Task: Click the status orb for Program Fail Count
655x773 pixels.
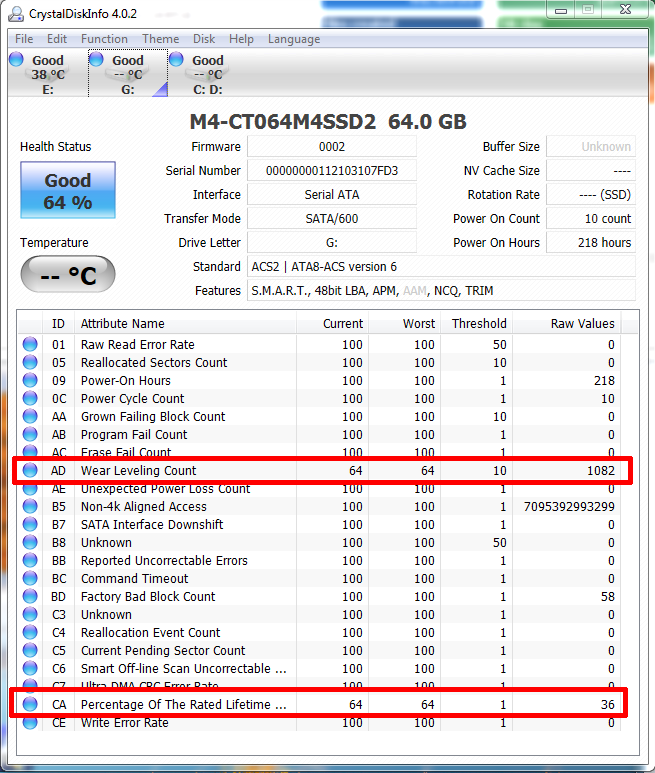Action: pos(30,434)
